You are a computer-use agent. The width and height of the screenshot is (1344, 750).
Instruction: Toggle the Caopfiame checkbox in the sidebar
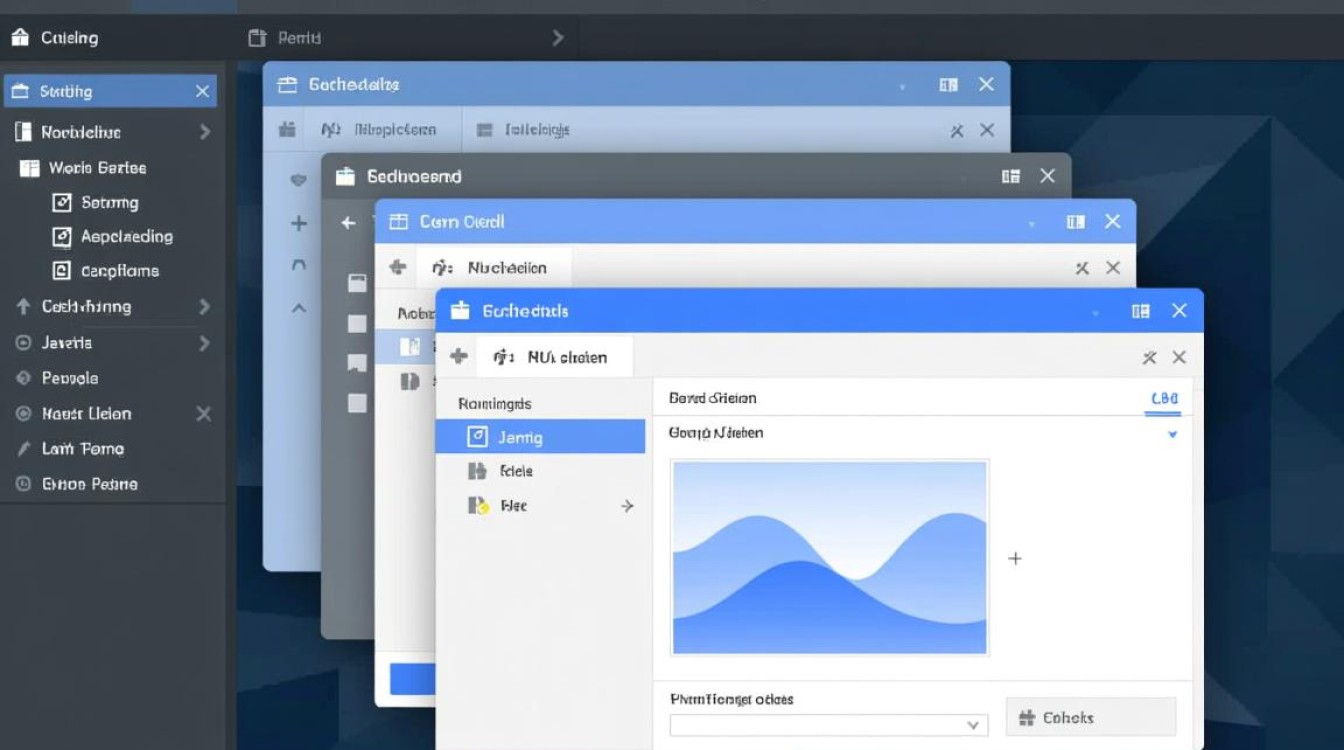click(62, 271)
